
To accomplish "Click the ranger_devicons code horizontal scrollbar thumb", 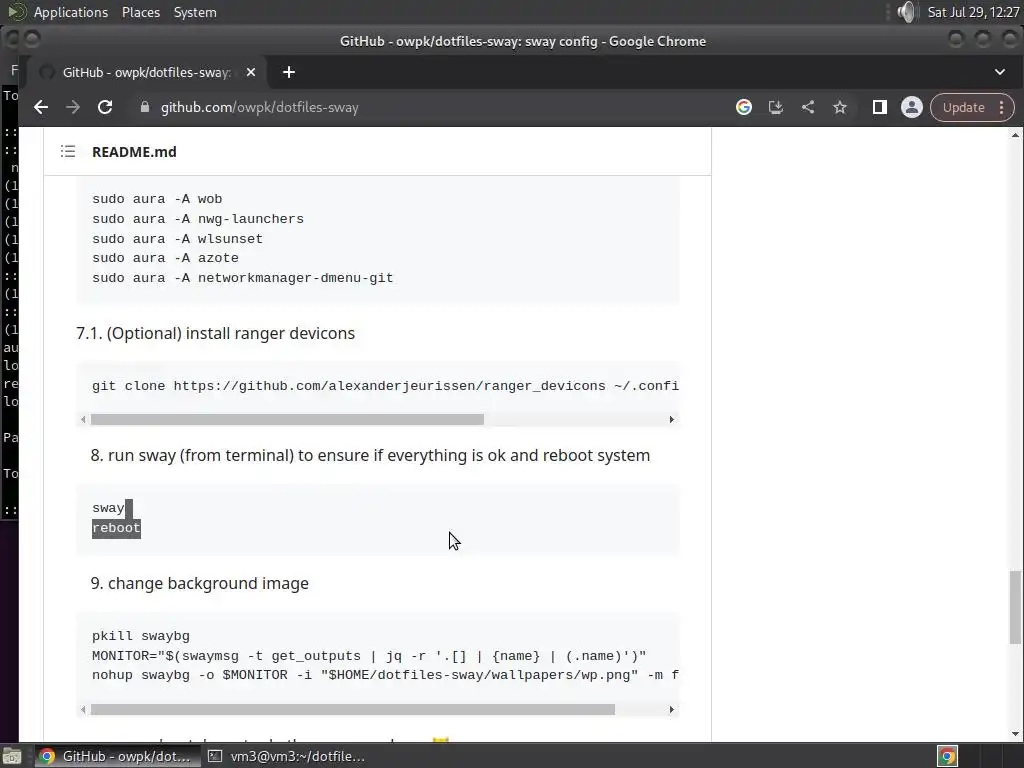I will [287, 419].
